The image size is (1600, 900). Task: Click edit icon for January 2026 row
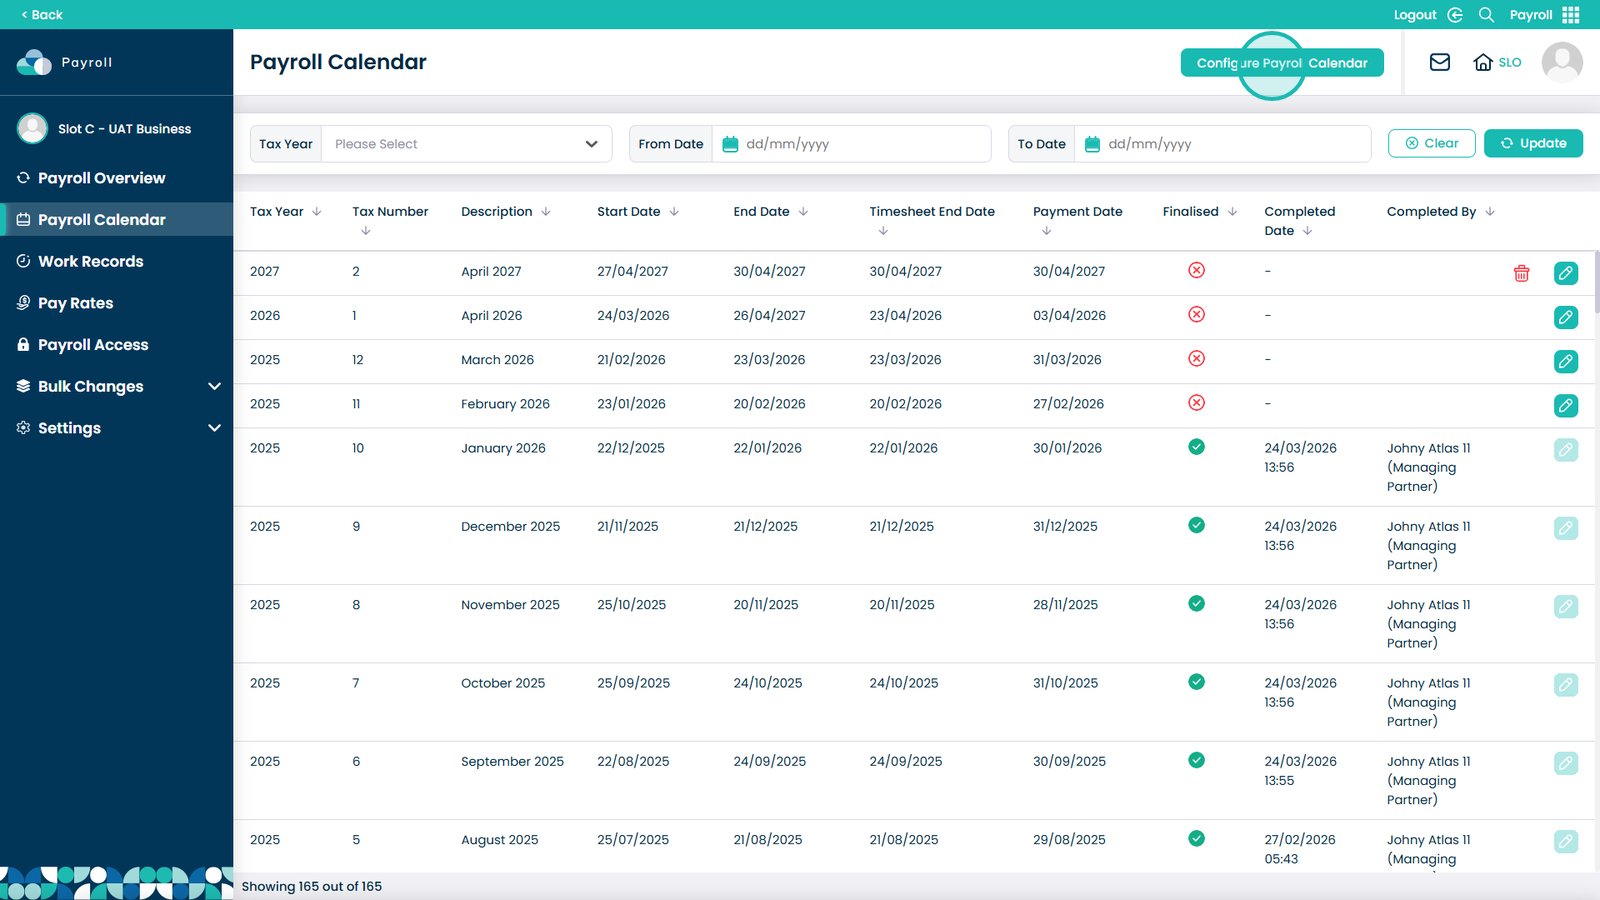pyautogui.click(x=1566, y=449)
